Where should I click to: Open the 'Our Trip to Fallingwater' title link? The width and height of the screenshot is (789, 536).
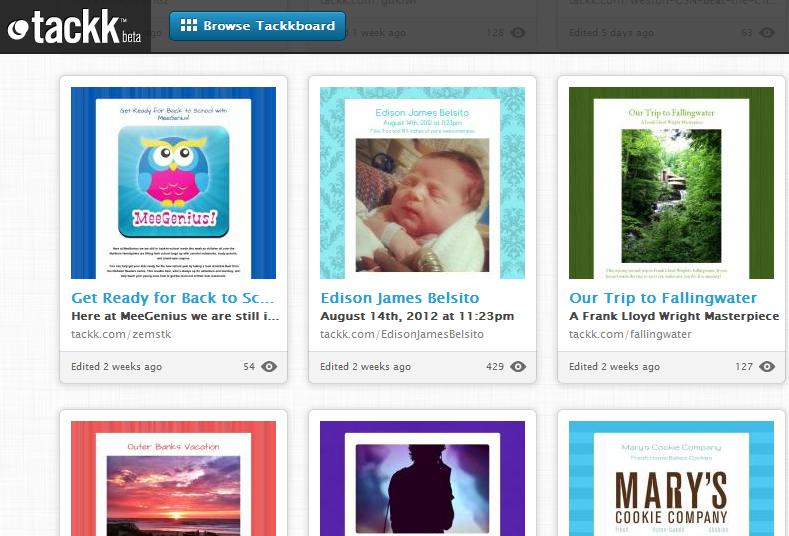[663, 298]
